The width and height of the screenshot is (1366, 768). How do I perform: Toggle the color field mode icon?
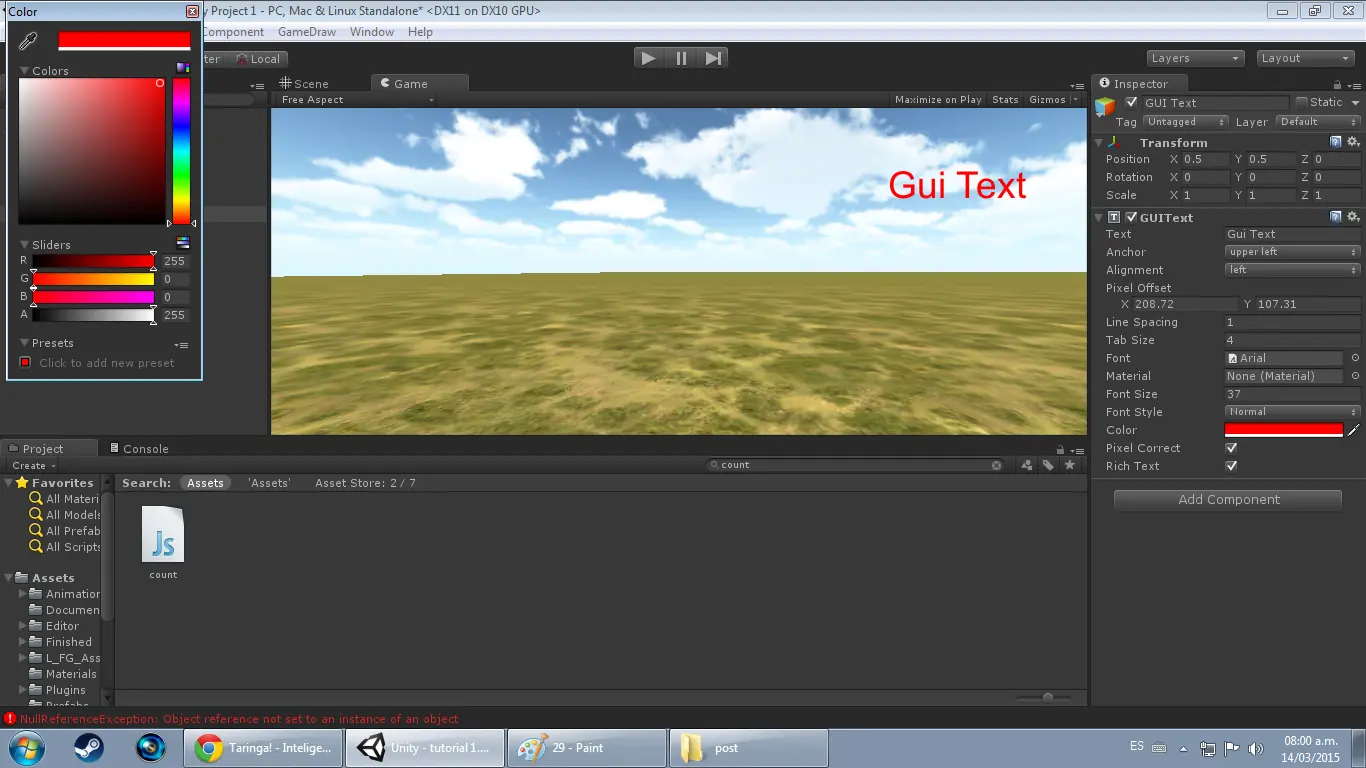pyautogui.click(x=182, y=69)
